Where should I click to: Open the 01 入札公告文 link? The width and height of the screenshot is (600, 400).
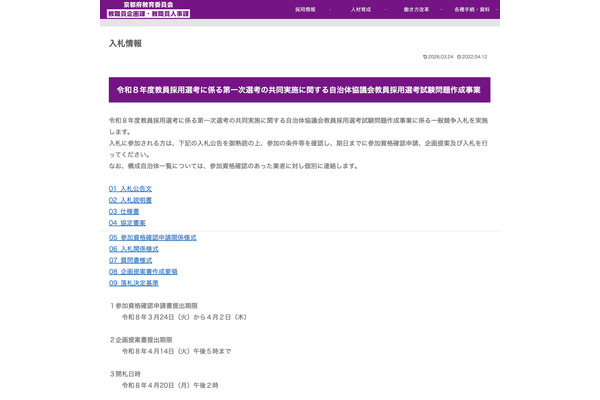click(130, 189)
